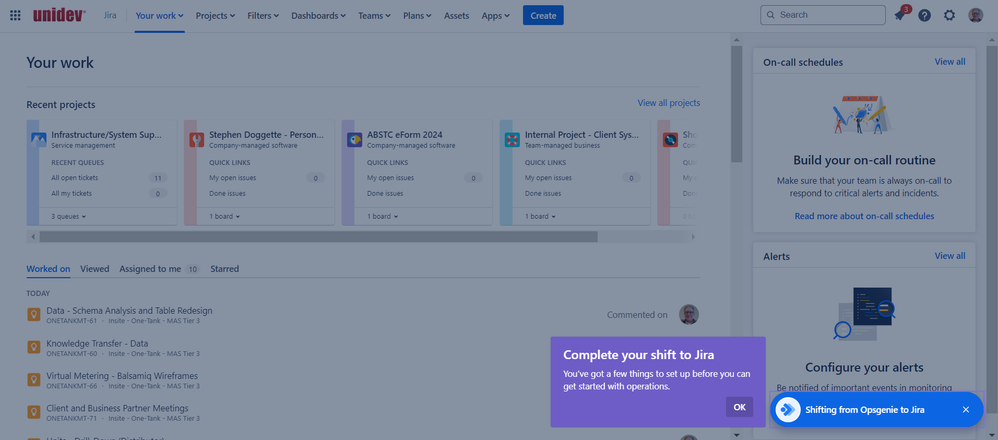Open the Projects menu dropdown
Image resolution: width=998 pixels, height=440 pixels.
215,15
